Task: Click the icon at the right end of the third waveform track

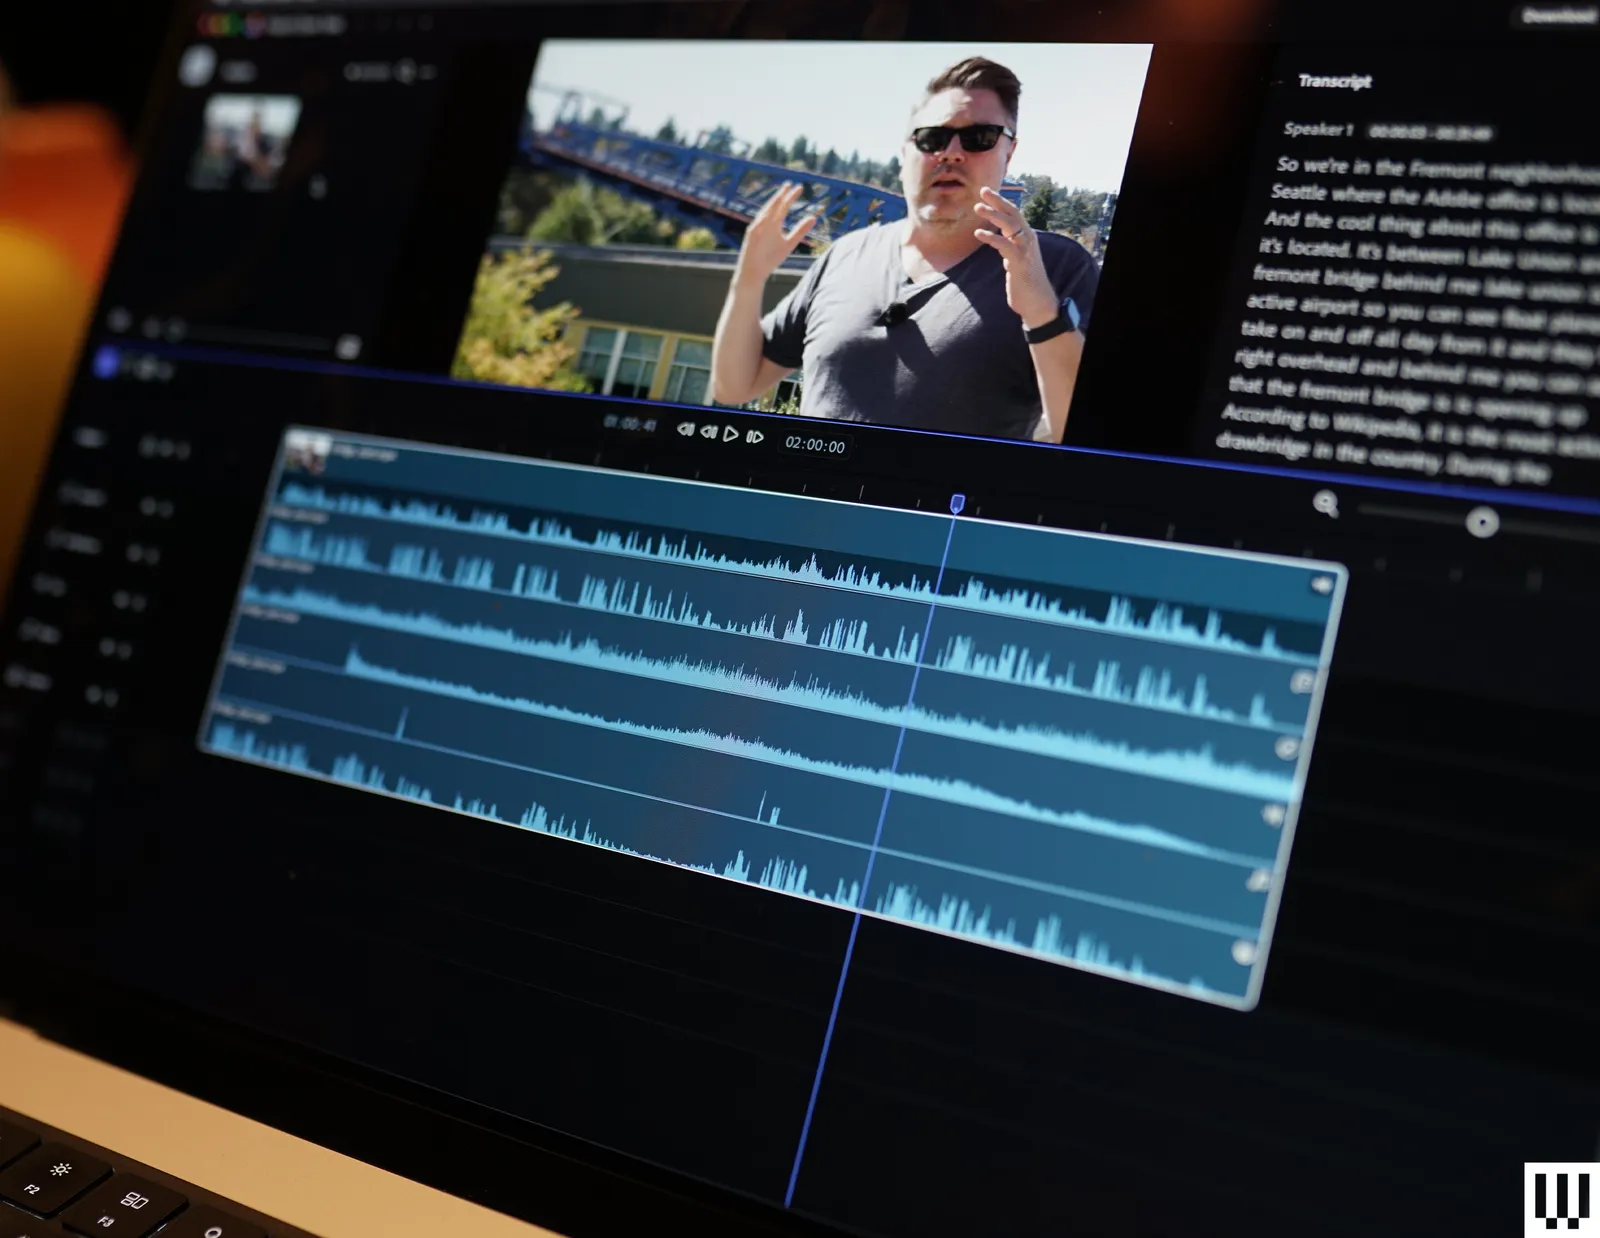Action: pyautogui.click(x=1288, y=748)
